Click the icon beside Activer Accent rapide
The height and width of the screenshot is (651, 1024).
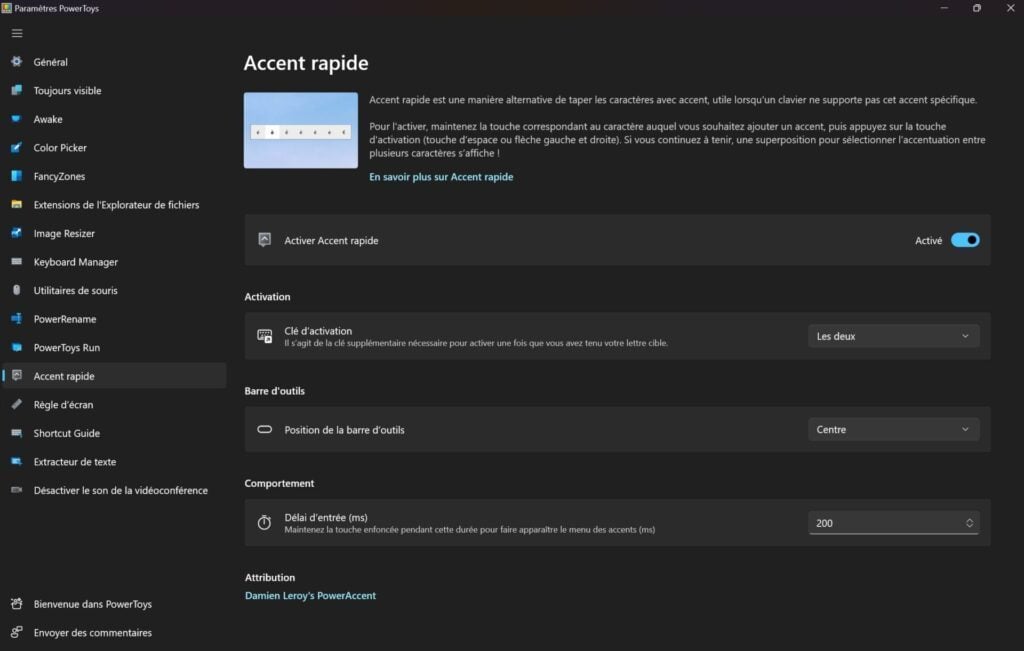264,240
